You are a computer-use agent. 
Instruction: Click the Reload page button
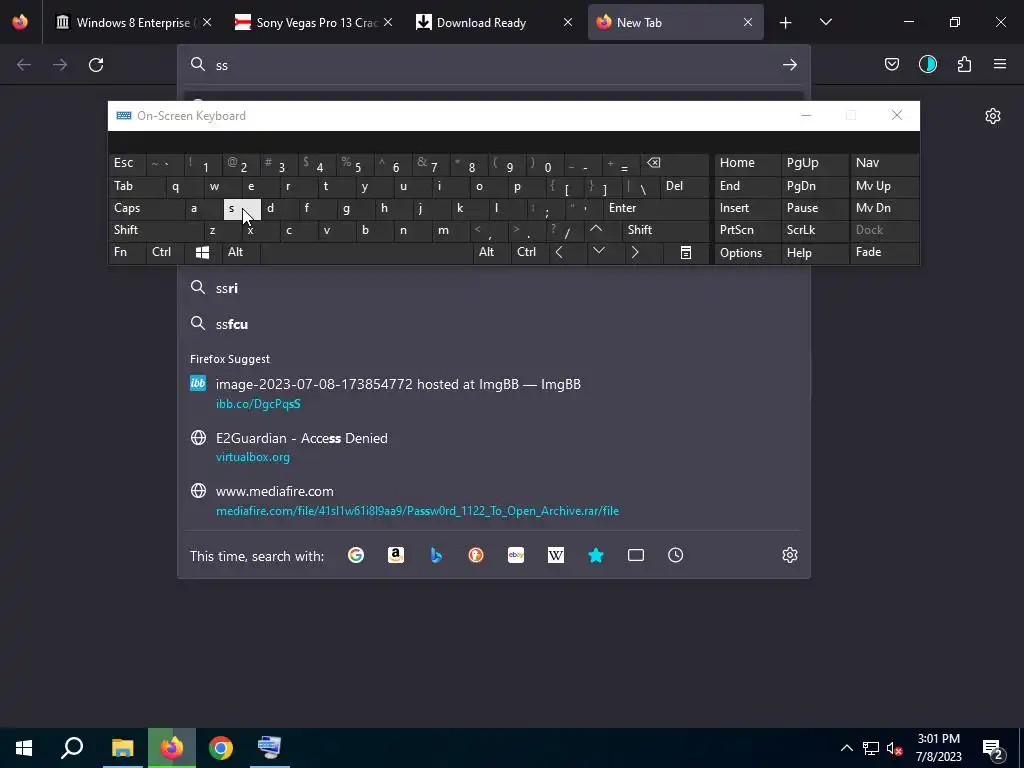[96, 65]
